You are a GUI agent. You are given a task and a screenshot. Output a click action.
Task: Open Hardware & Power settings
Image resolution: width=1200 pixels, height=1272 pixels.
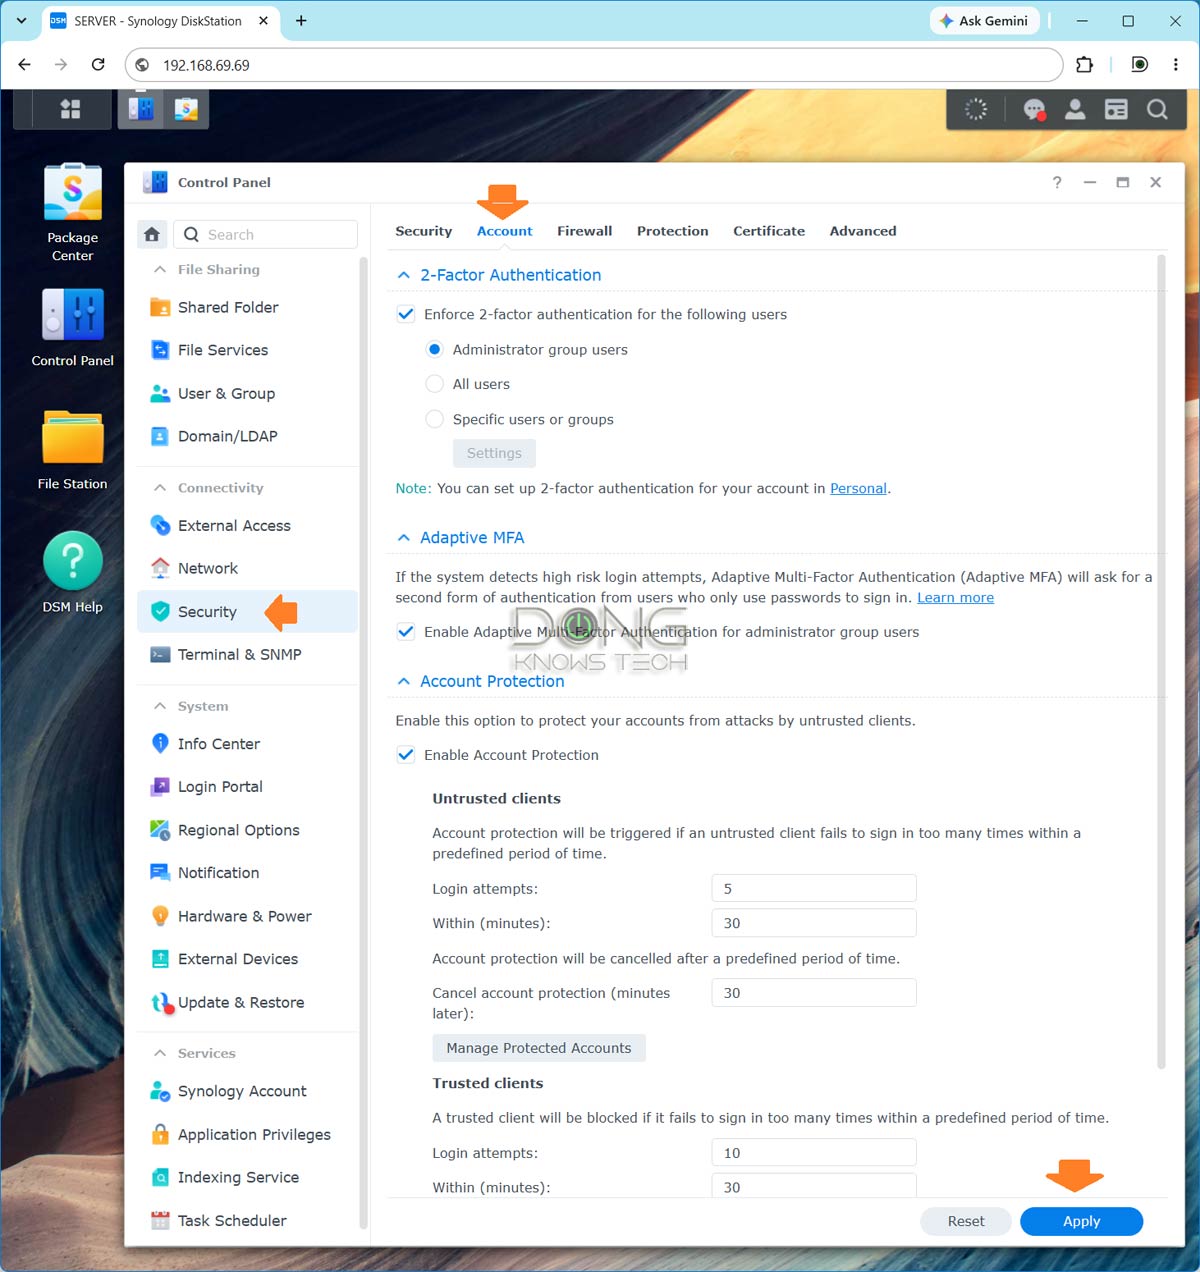[247, 916]
